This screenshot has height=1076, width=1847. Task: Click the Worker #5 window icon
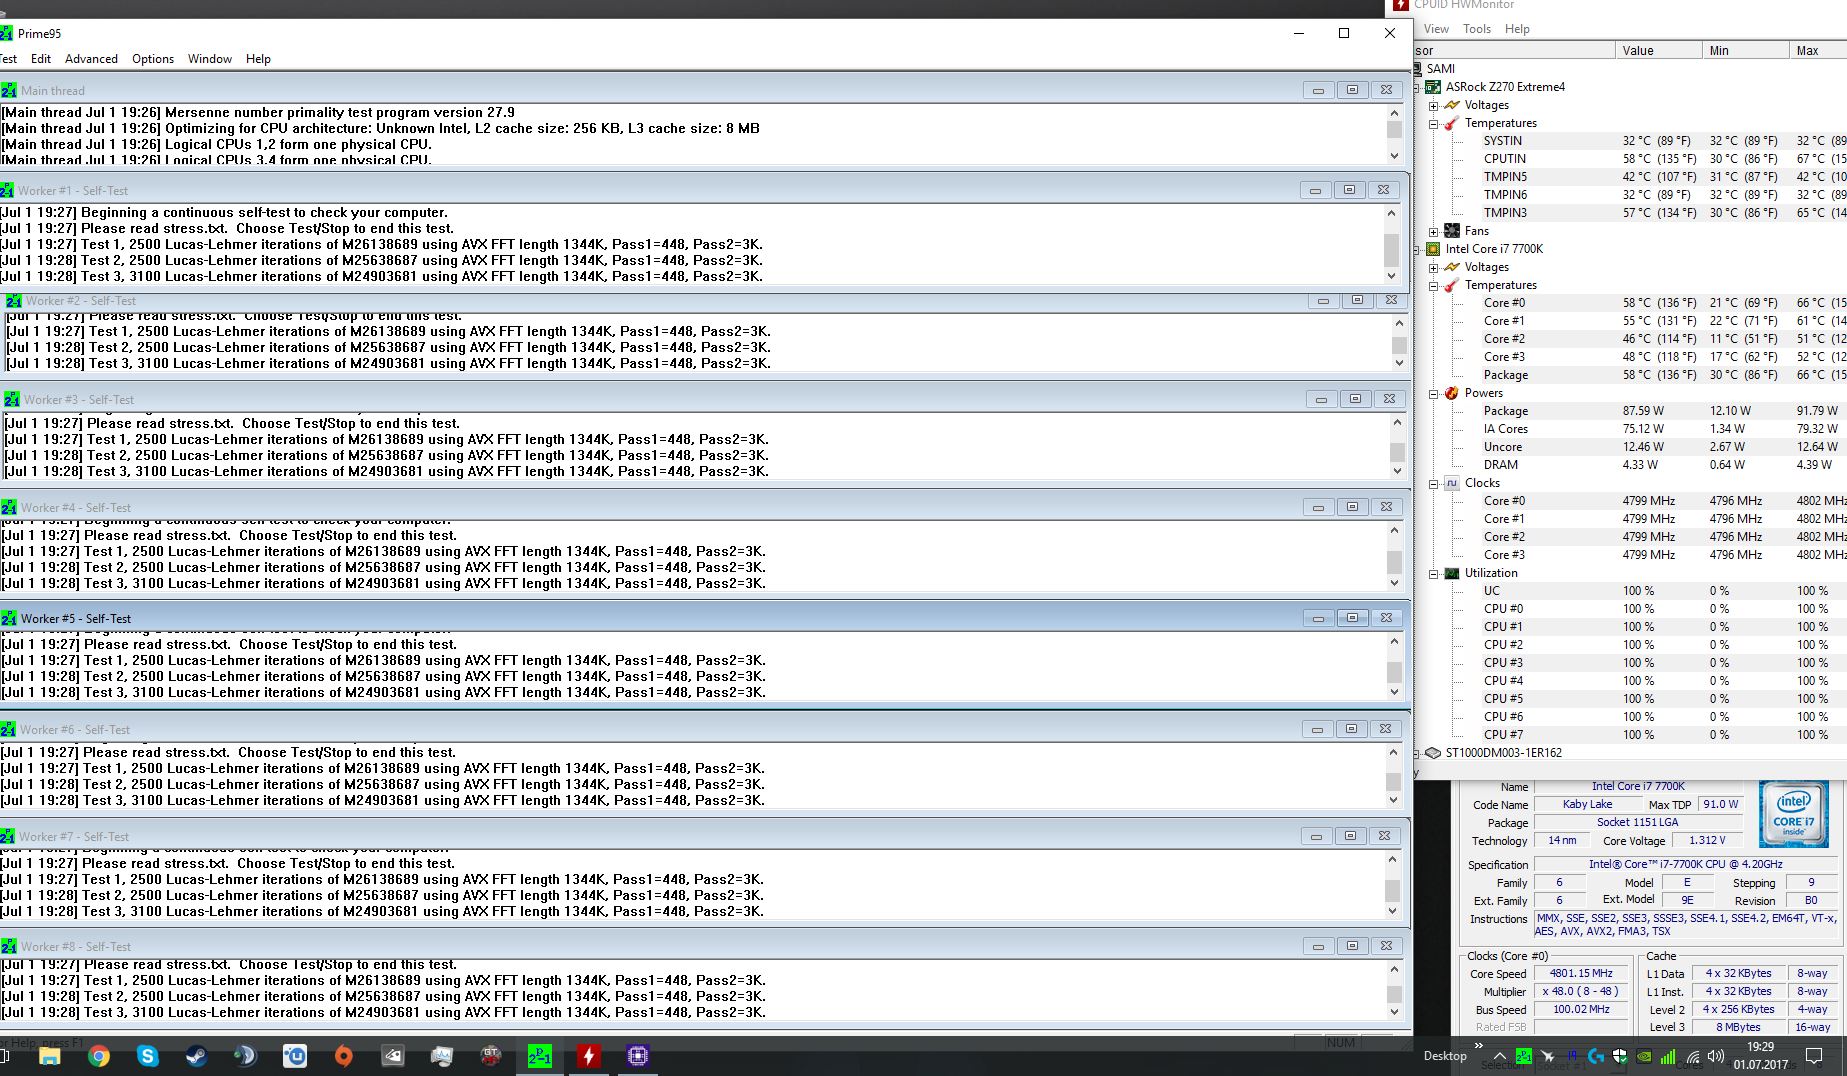[9, 618]
